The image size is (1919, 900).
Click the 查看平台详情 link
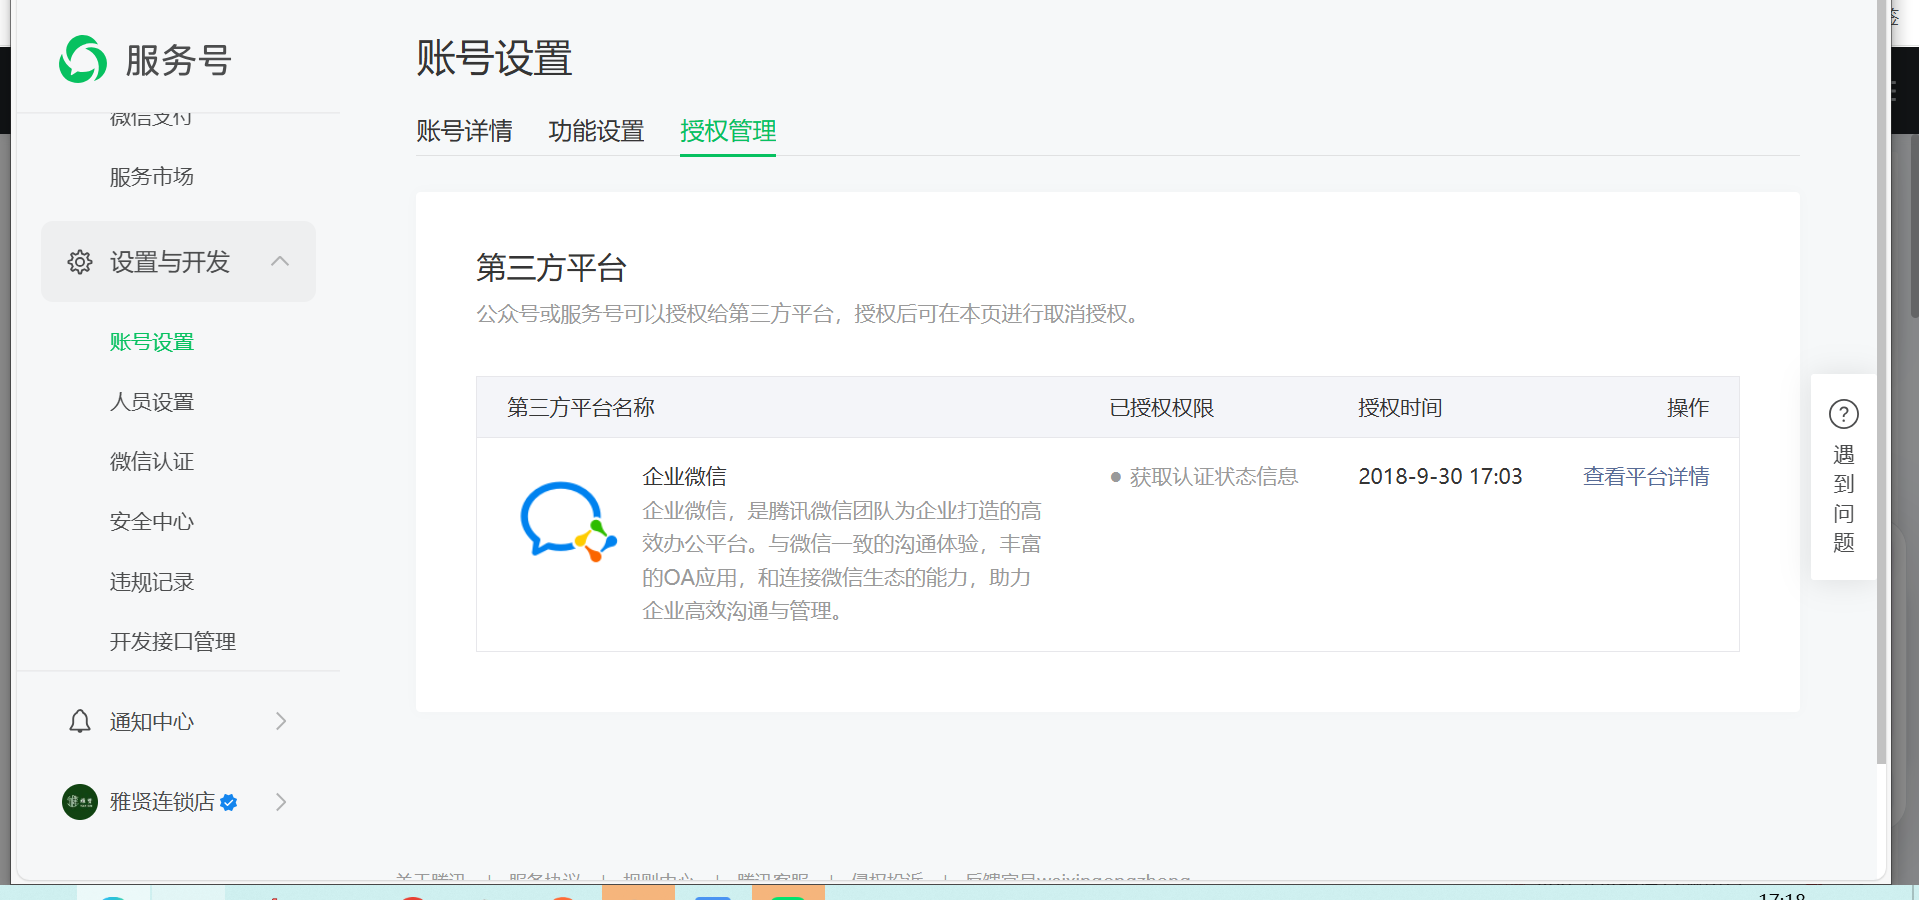point(1646,477)
